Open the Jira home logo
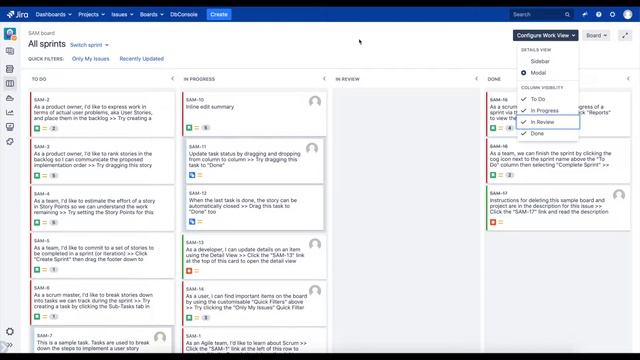The image size is (640, 360). pos(18,14)
